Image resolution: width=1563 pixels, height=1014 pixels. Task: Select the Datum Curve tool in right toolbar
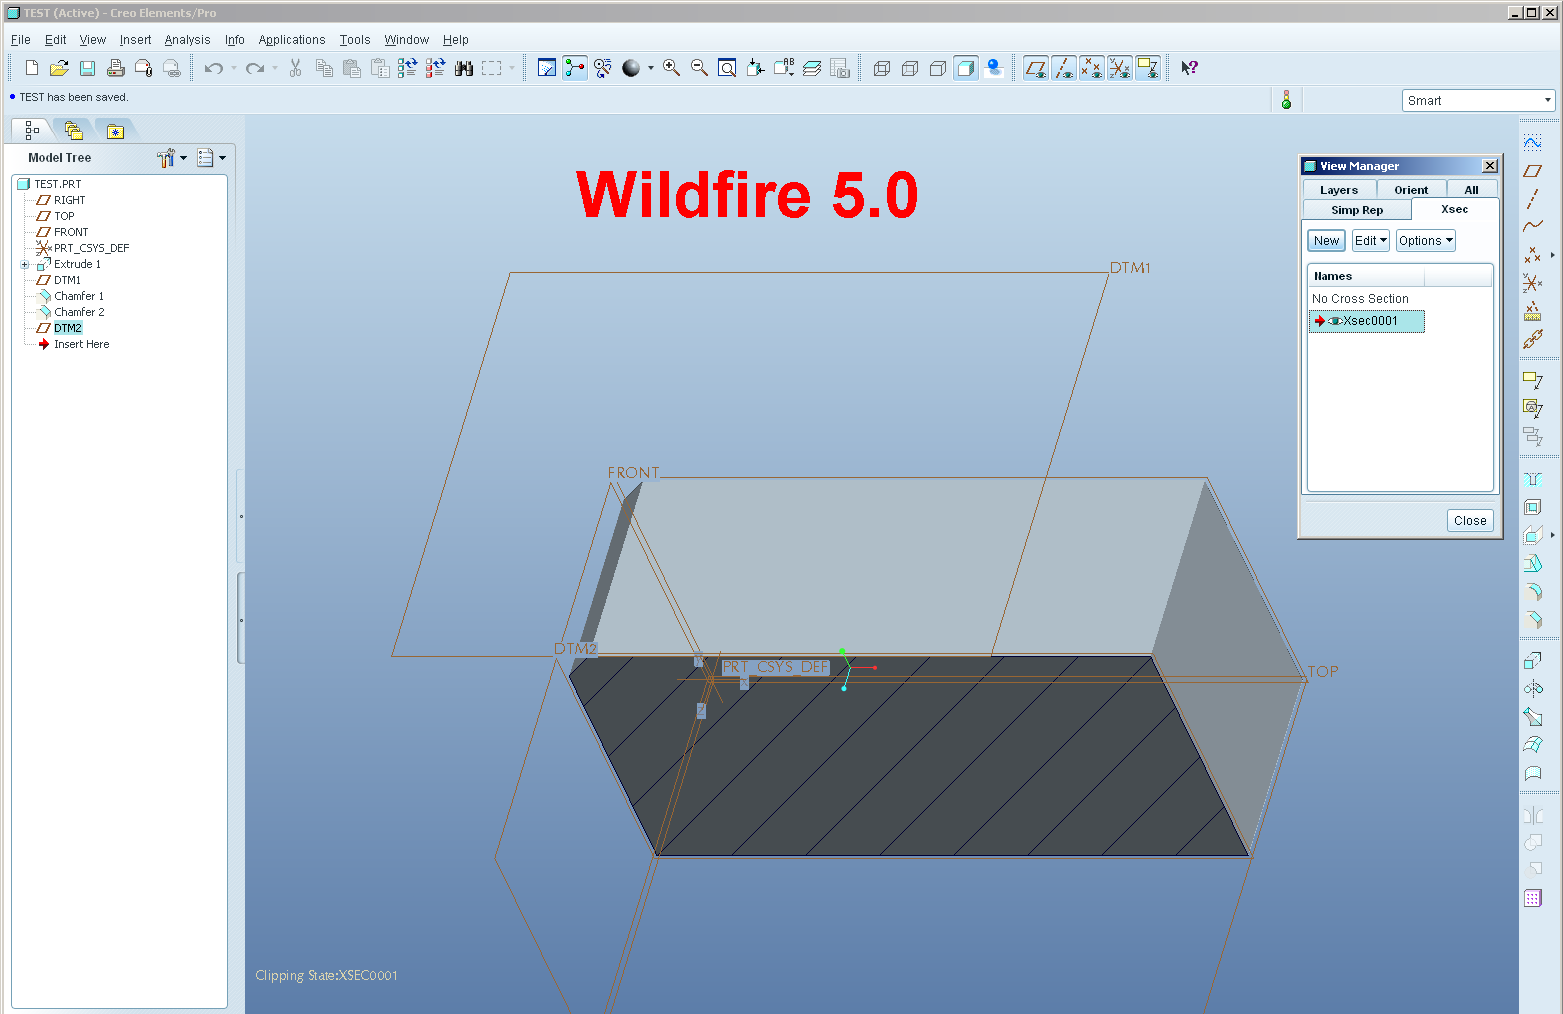(x=1532, y=227)
